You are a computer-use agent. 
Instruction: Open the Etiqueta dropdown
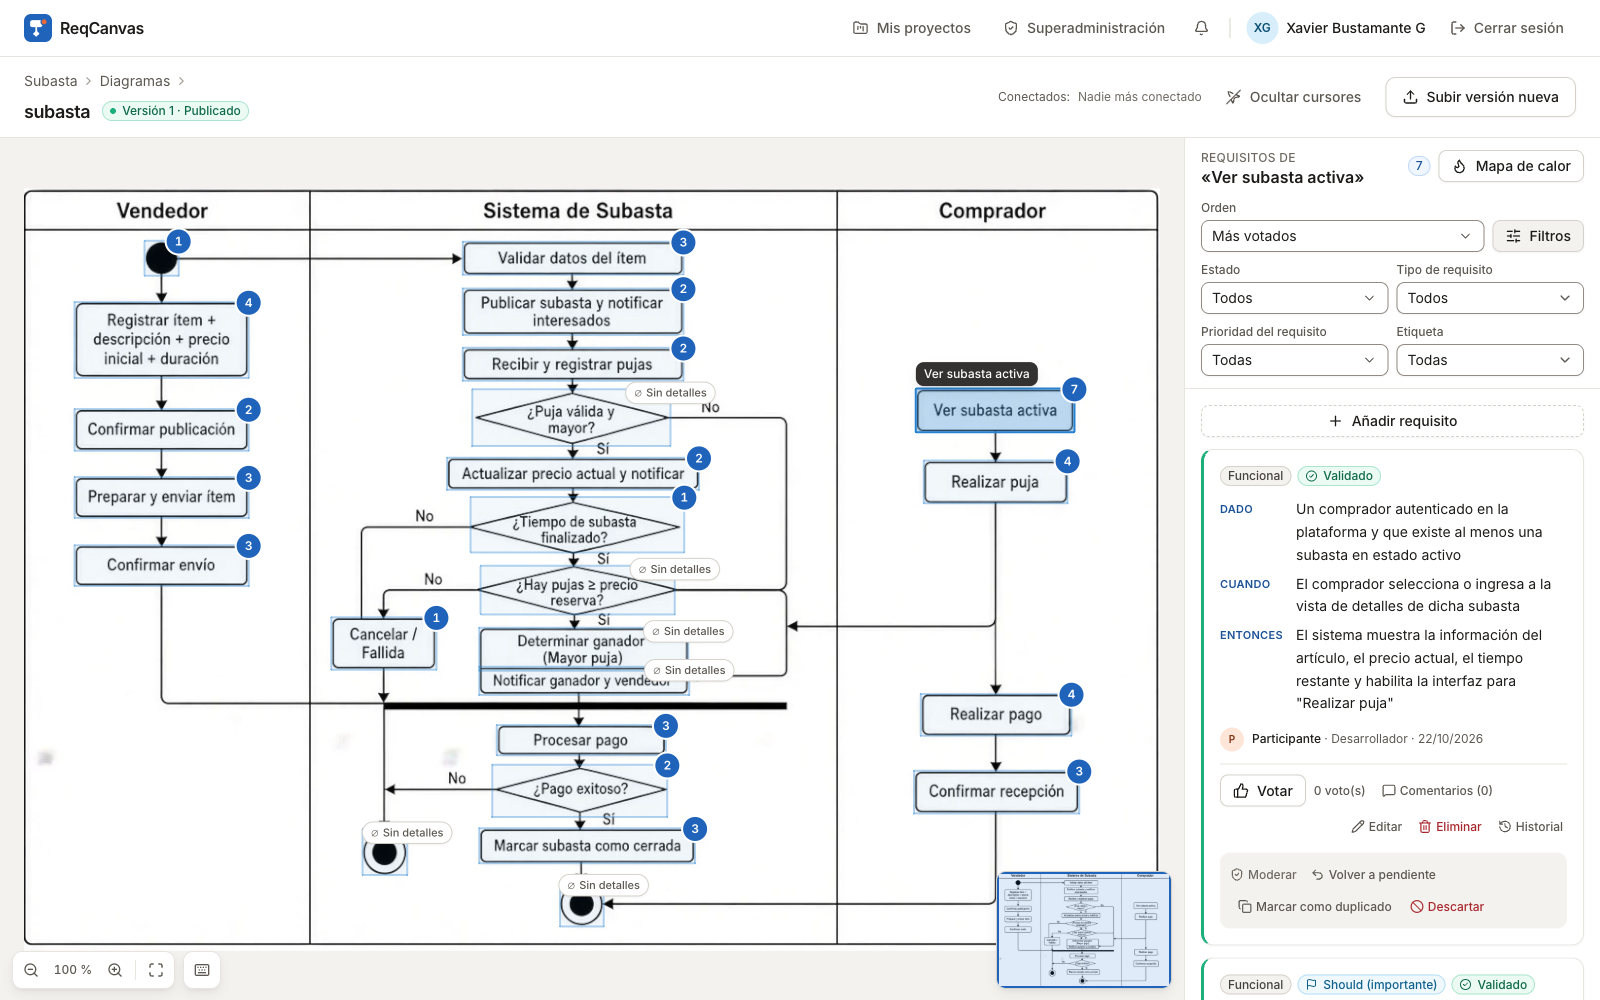(x=1490, y=360)
